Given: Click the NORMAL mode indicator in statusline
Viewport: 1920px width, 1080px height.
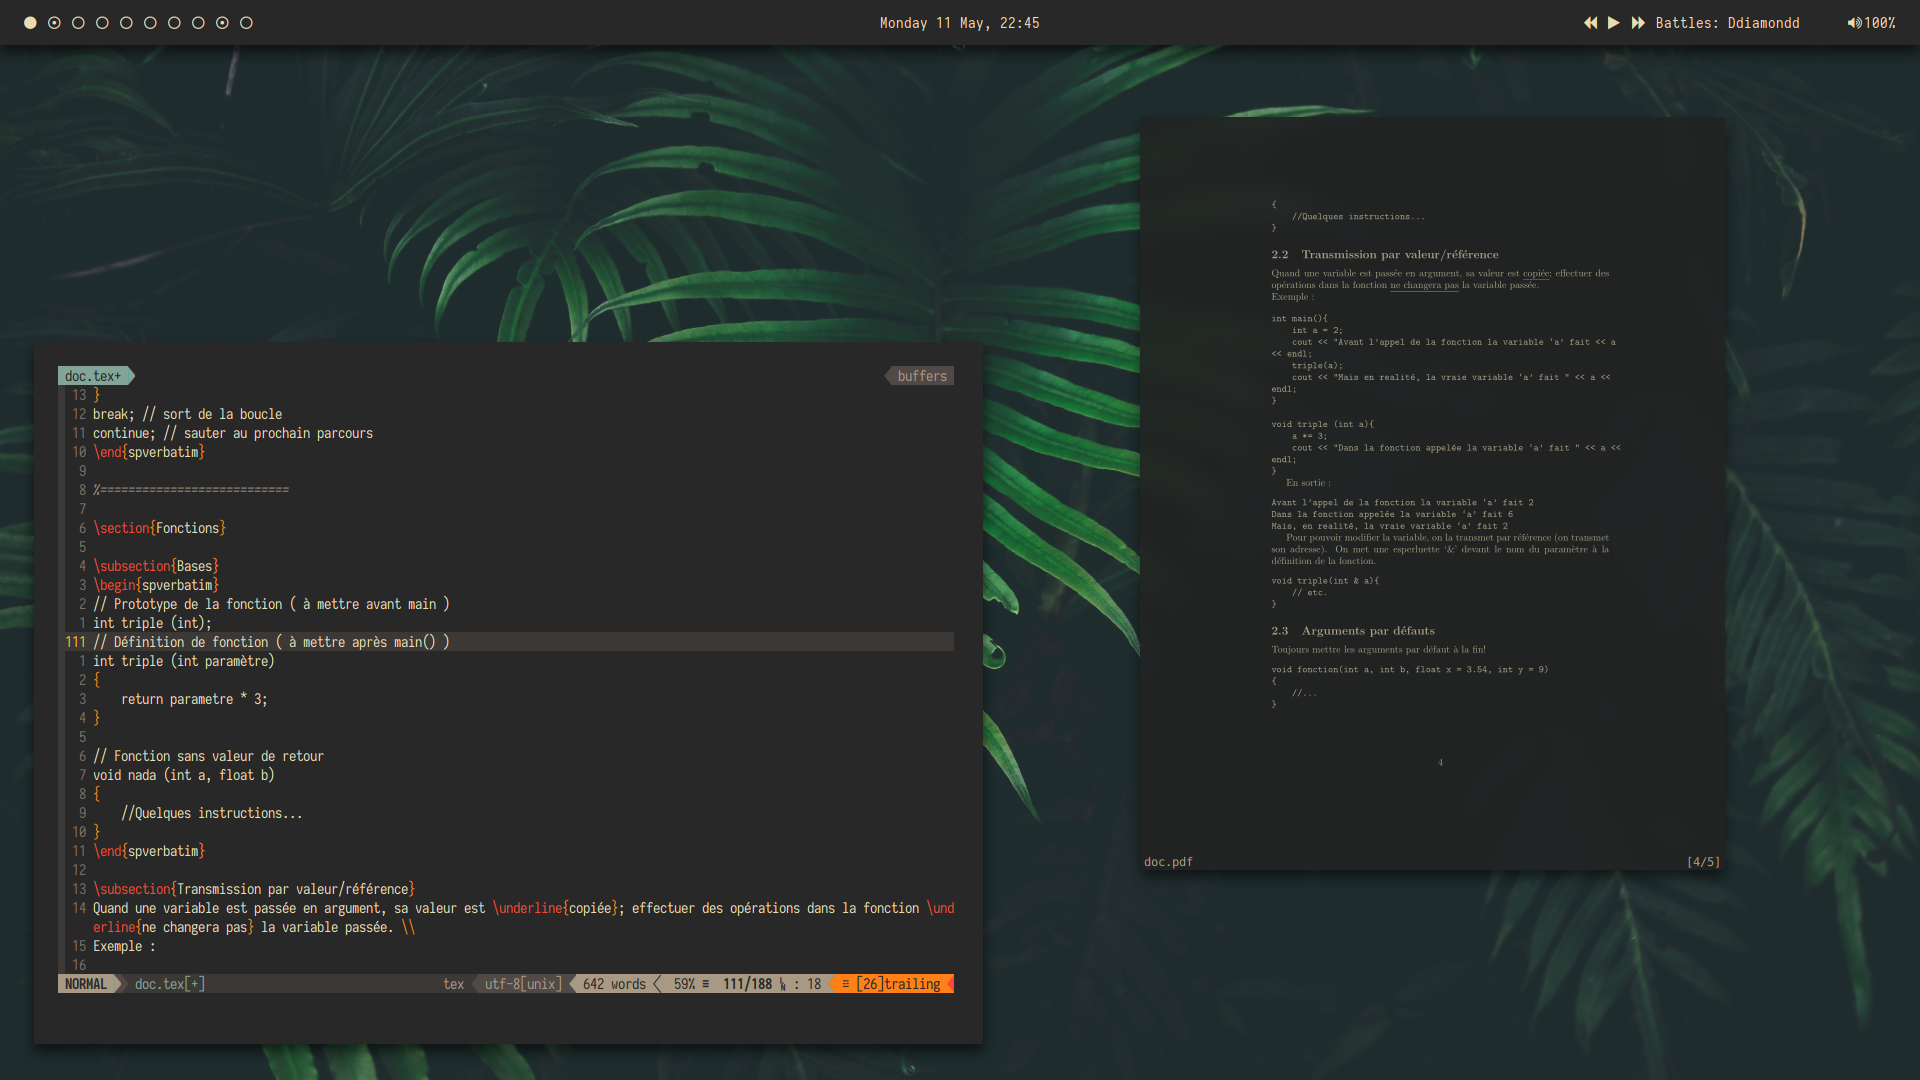Looking at the screenshot, I should tap(86, 984).
